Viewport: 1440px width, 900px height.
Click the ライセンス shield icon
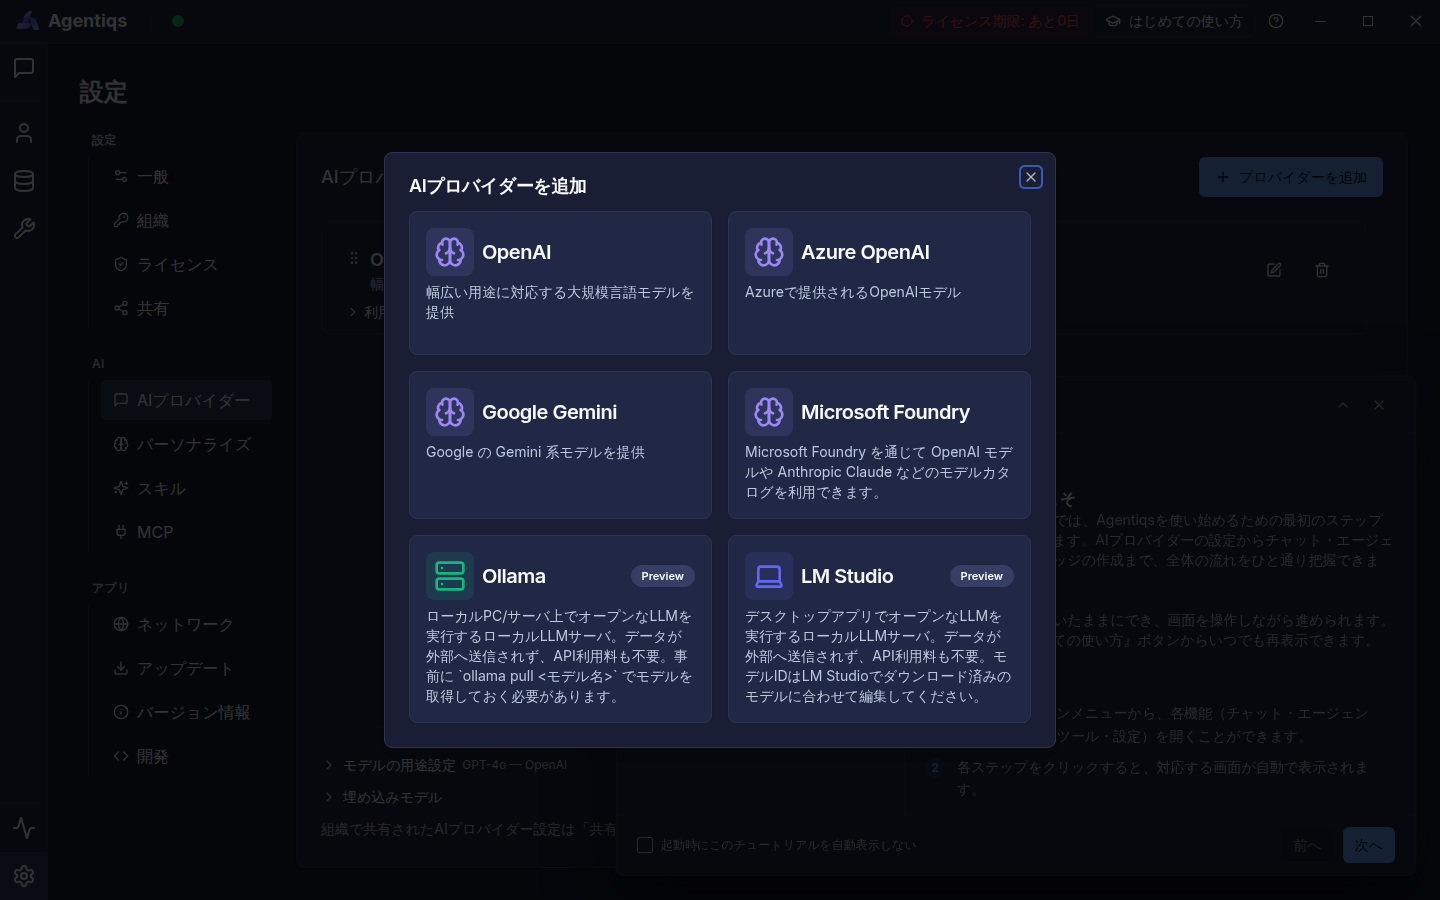pos(121,264)
